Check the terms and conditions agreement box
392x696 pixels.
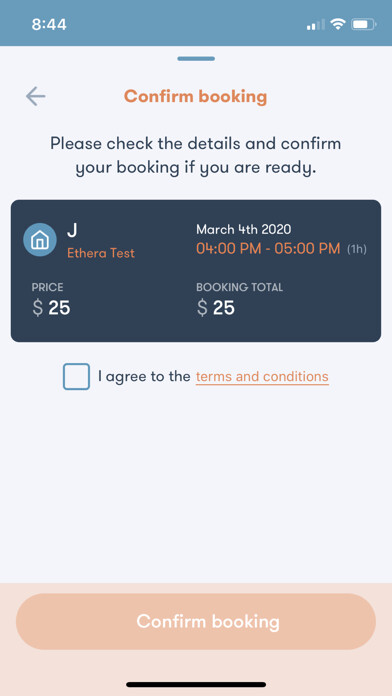pos(76,376)
